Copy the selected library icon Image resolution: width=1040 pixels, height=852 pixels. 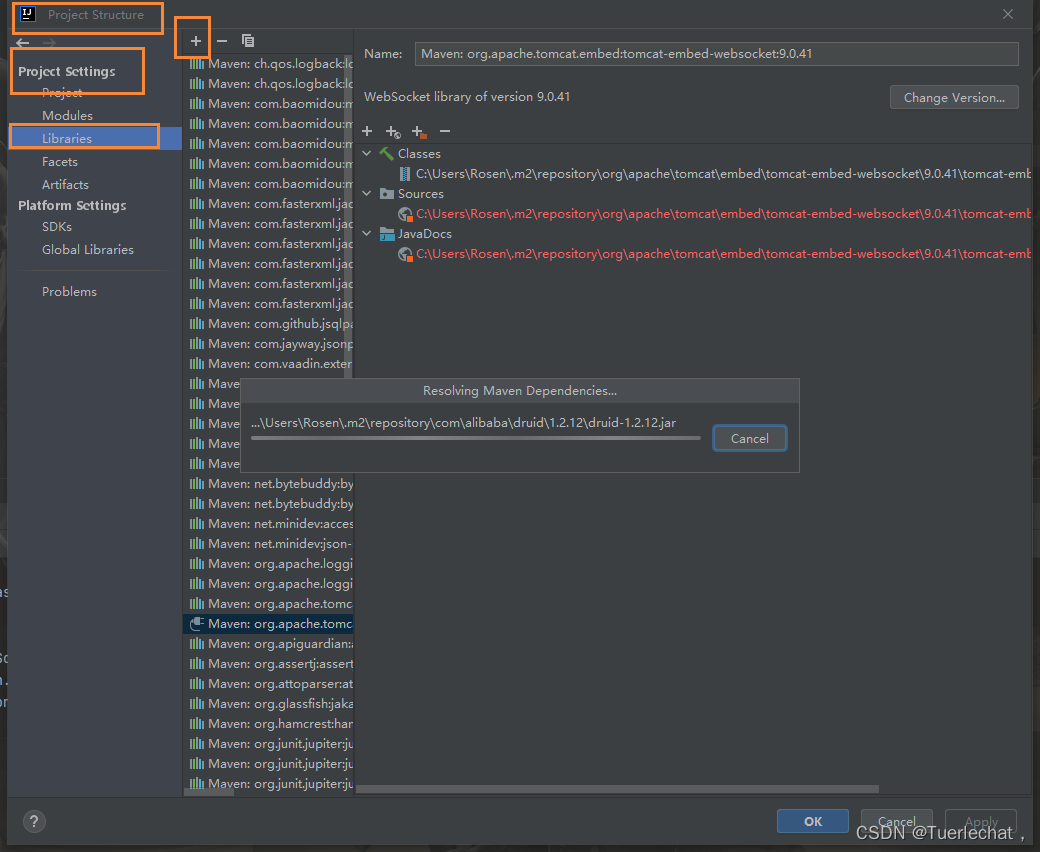tap(248, 41)
